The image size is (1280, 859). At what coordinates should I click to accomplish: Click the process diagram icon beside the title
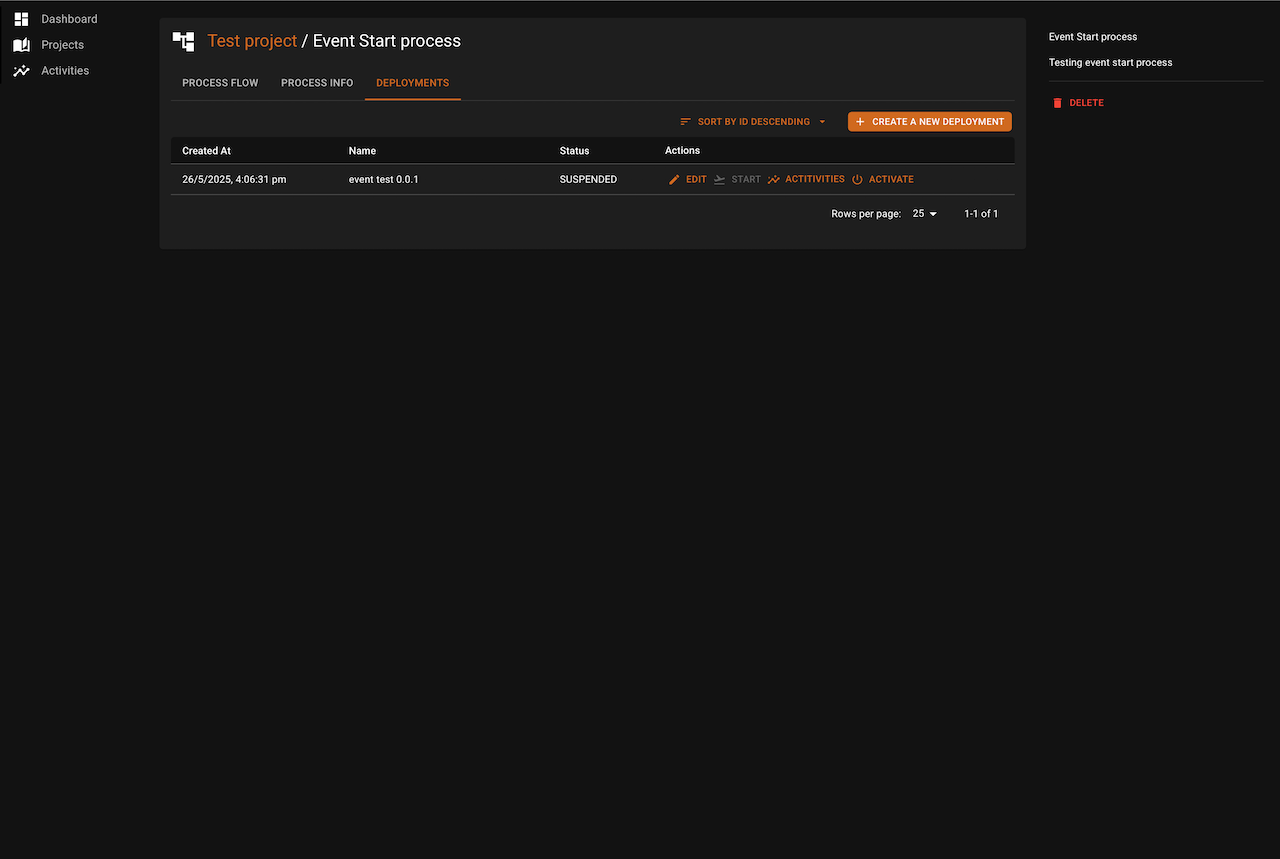click(x=183, y=41)
